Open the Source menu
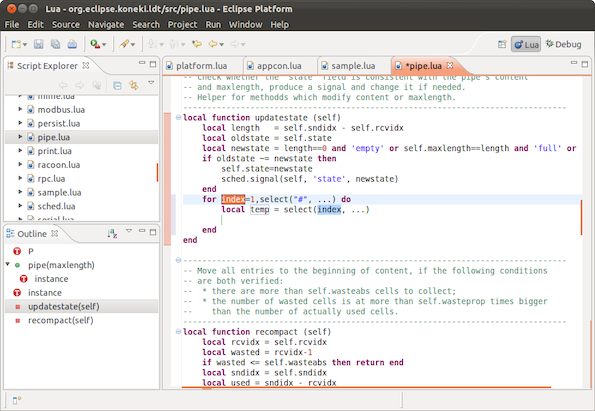 point(66,25)
